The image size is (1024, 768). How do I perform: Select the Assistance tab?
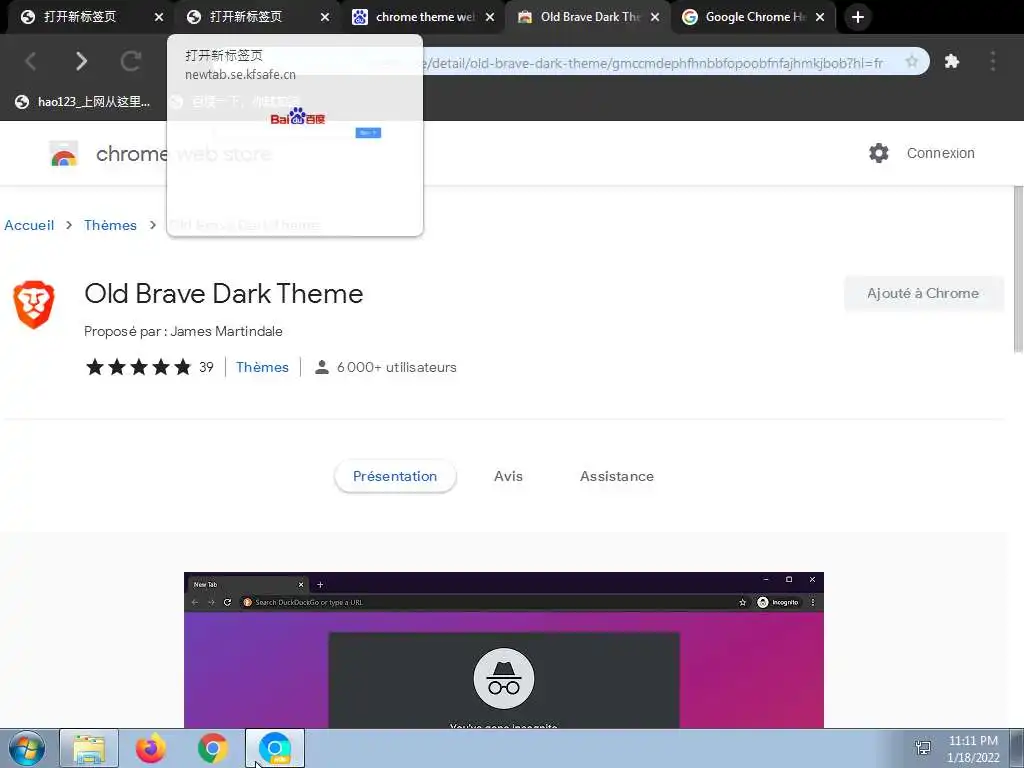[x=616, y=476]
